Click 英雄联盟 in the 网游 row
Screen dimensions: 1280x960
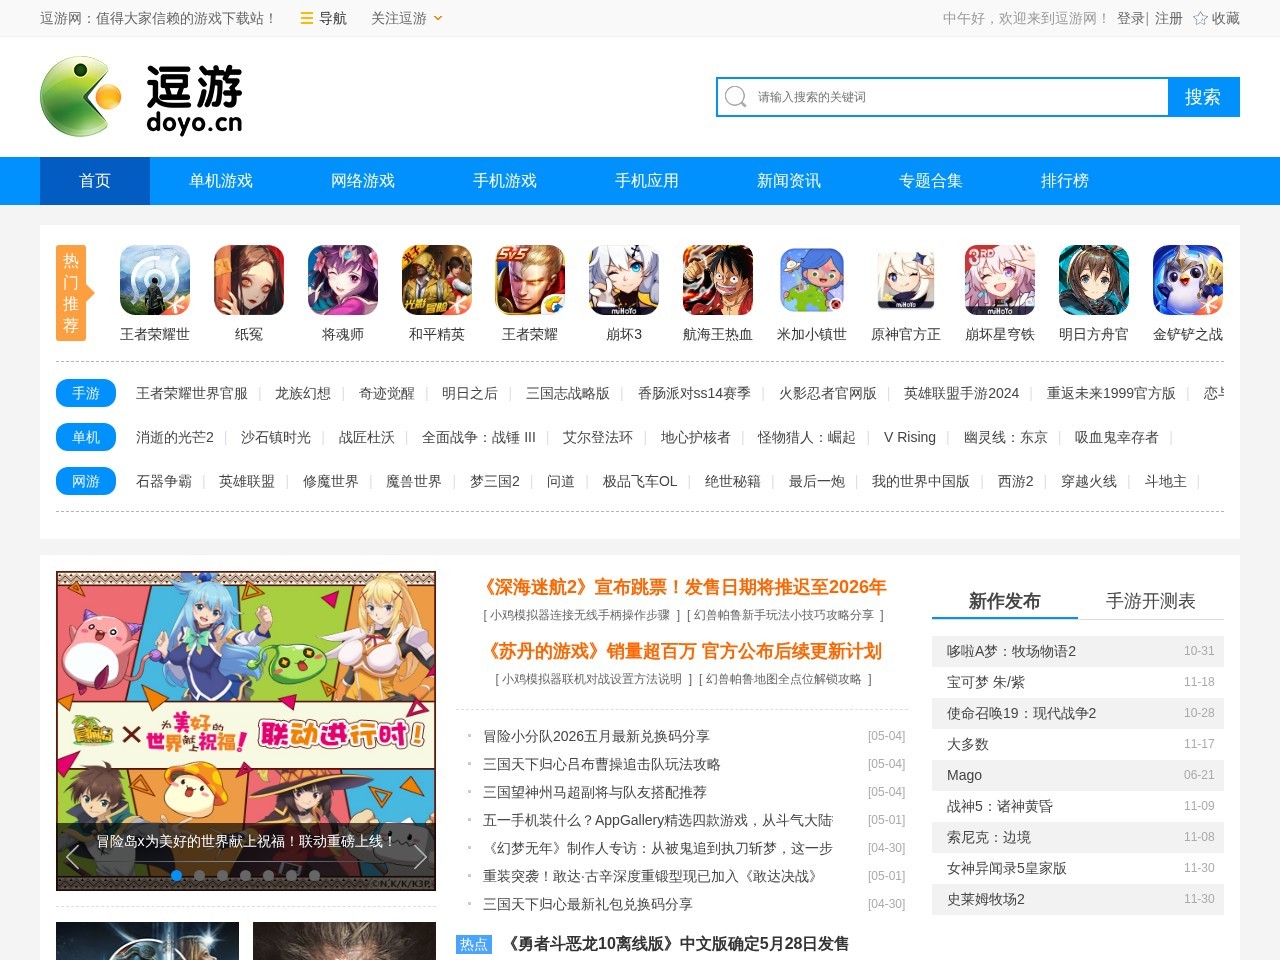[x=247, y=481]
